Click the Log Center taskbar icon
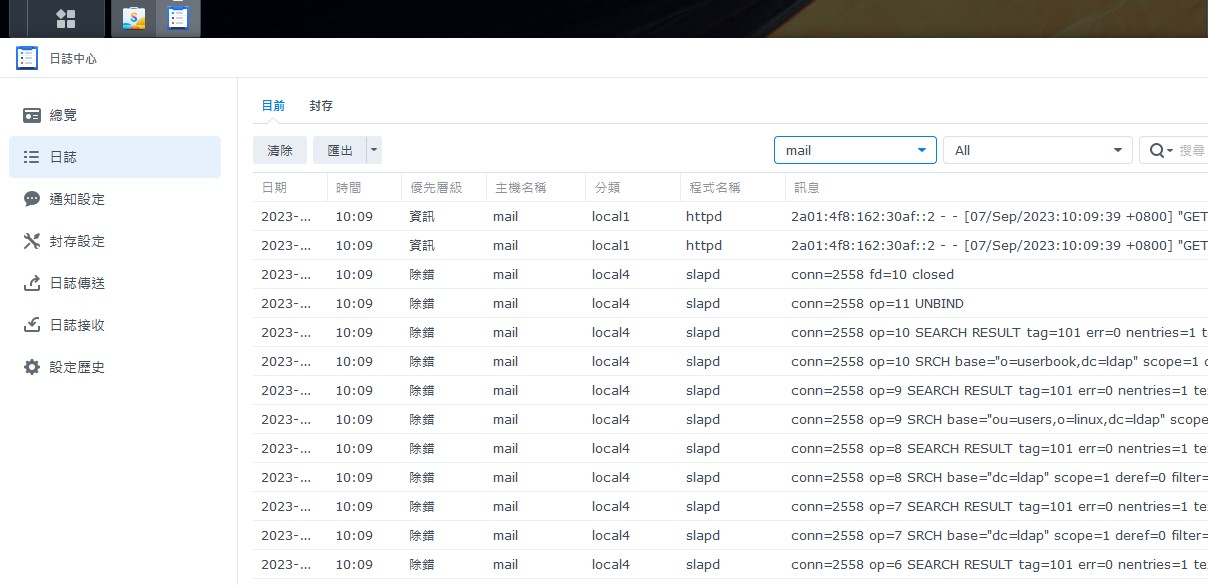1208x585 pixels. [x=178, y=18]
